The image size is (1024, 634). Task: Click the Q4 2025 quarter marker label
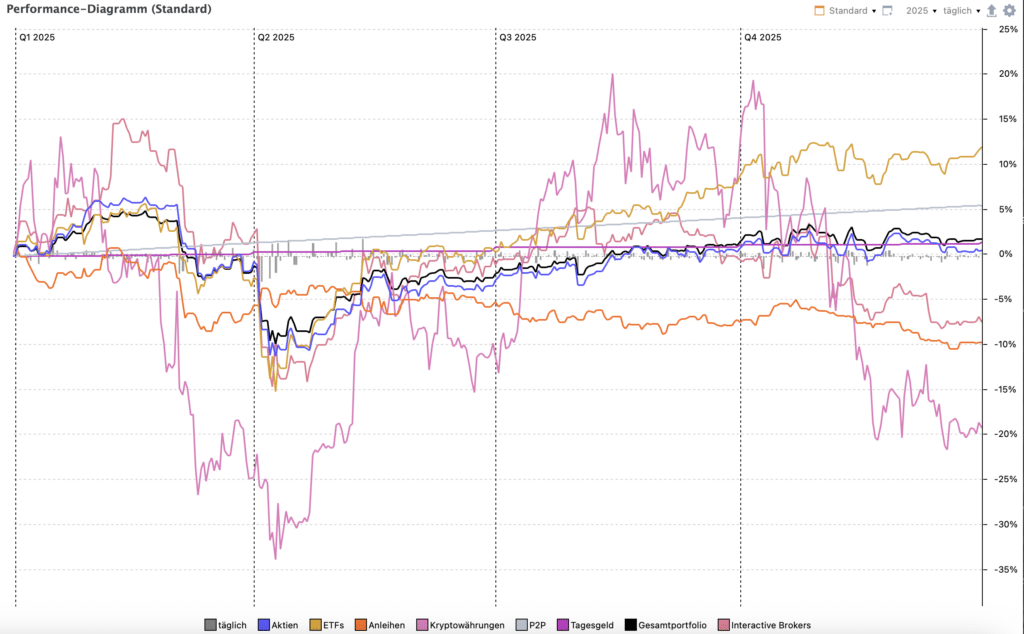(762, 37)
